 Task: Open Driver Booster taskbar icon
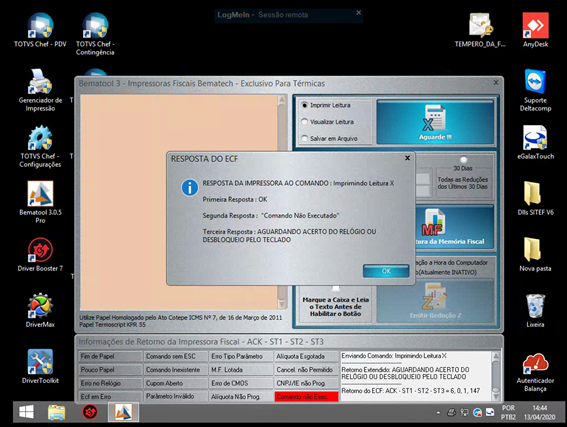[90, 412]
